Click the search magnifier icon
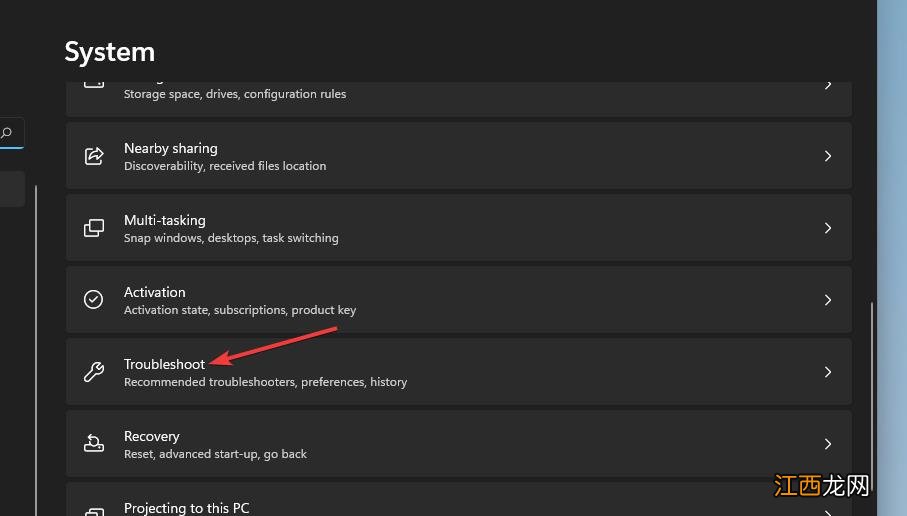907x516 pixels. tap(6, 133)
